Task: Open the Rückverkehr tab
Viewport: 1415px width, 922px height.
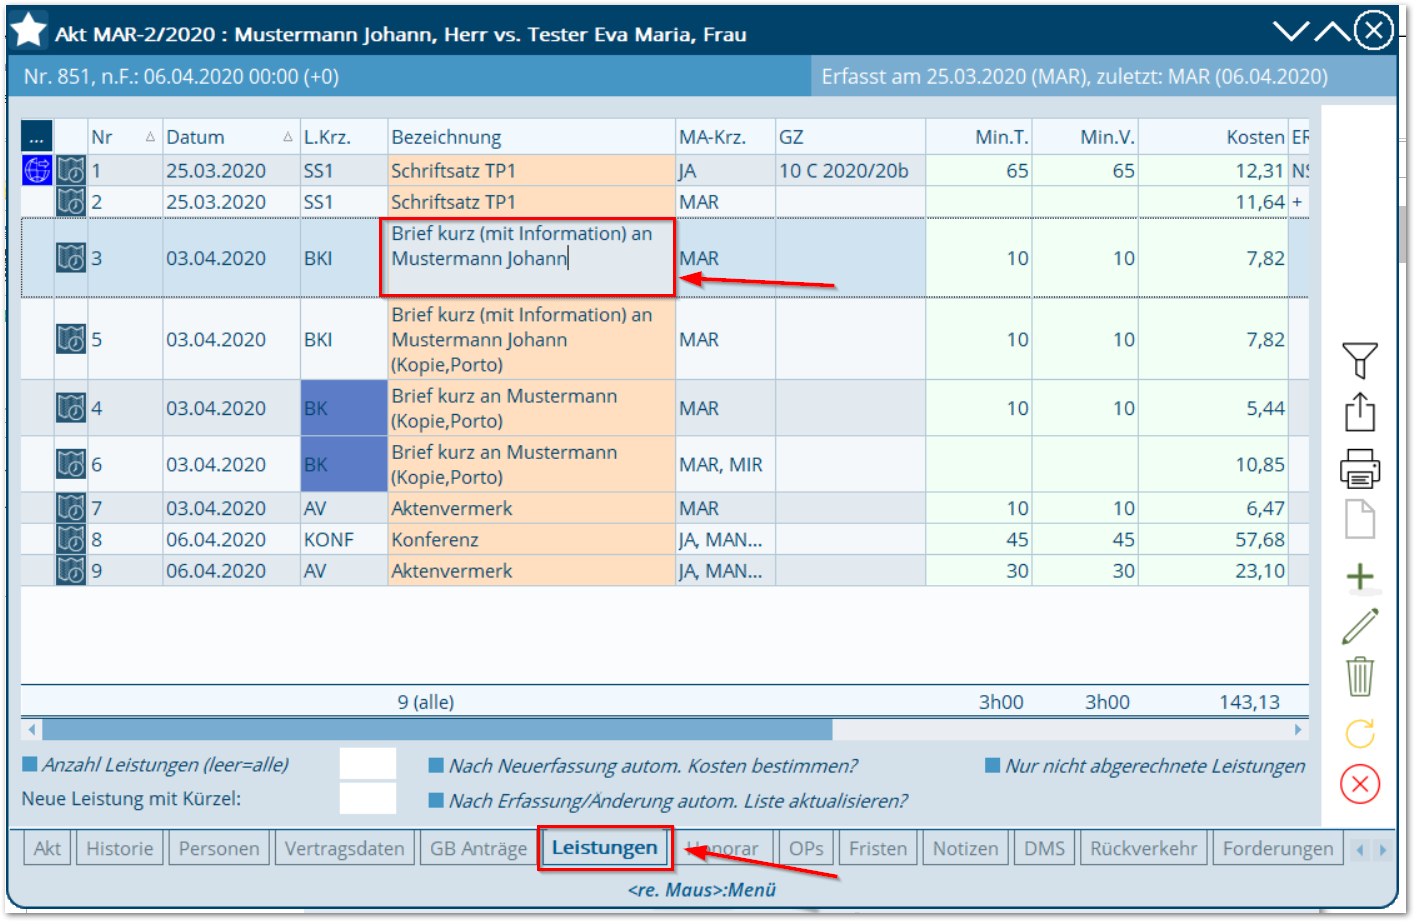Action: coord(1144,849)
